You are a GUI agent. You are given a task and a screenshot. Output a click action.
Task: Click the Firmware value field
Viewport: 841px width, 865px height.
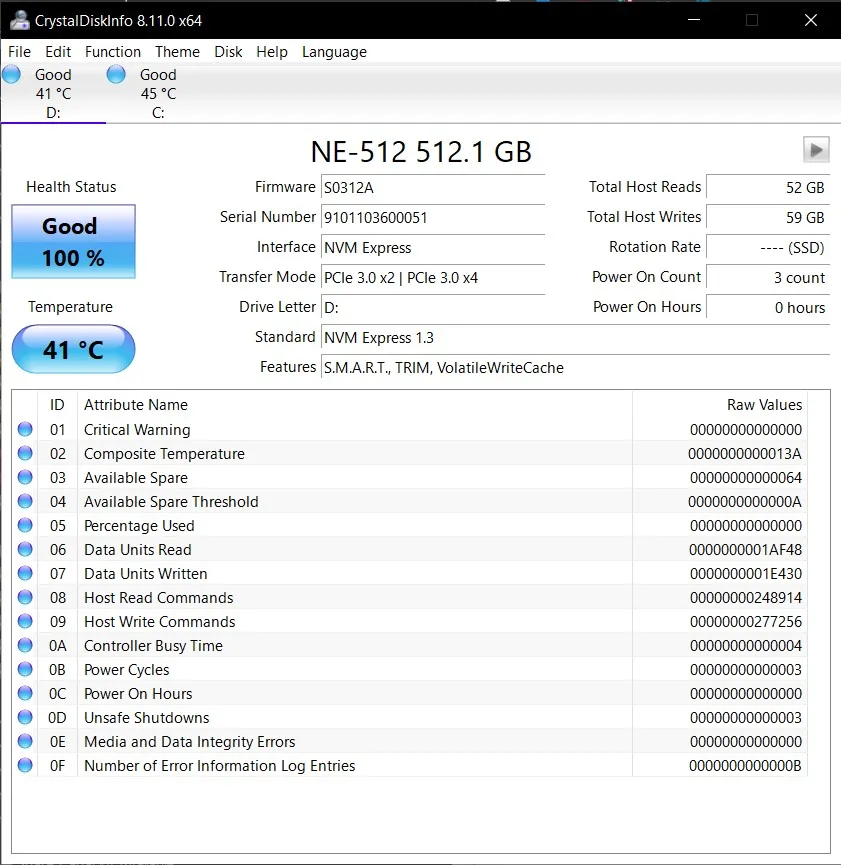click(x=432, y=187)
